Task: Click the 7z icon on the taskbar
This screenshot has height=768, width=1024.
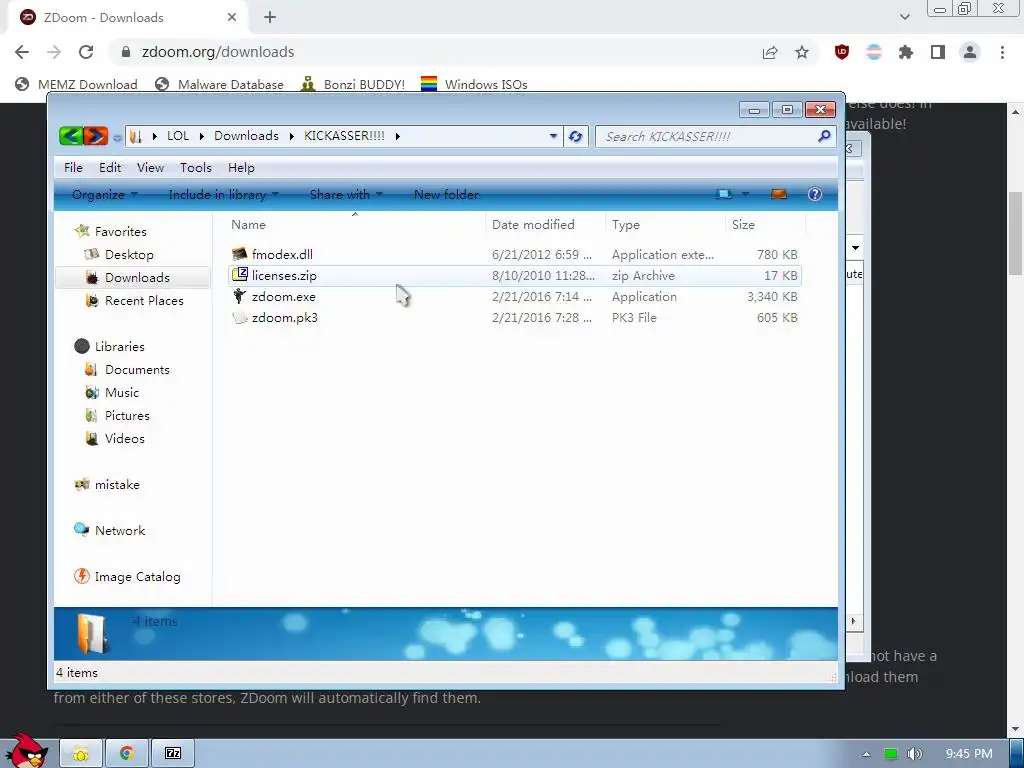Action: (x=172, y=753)
